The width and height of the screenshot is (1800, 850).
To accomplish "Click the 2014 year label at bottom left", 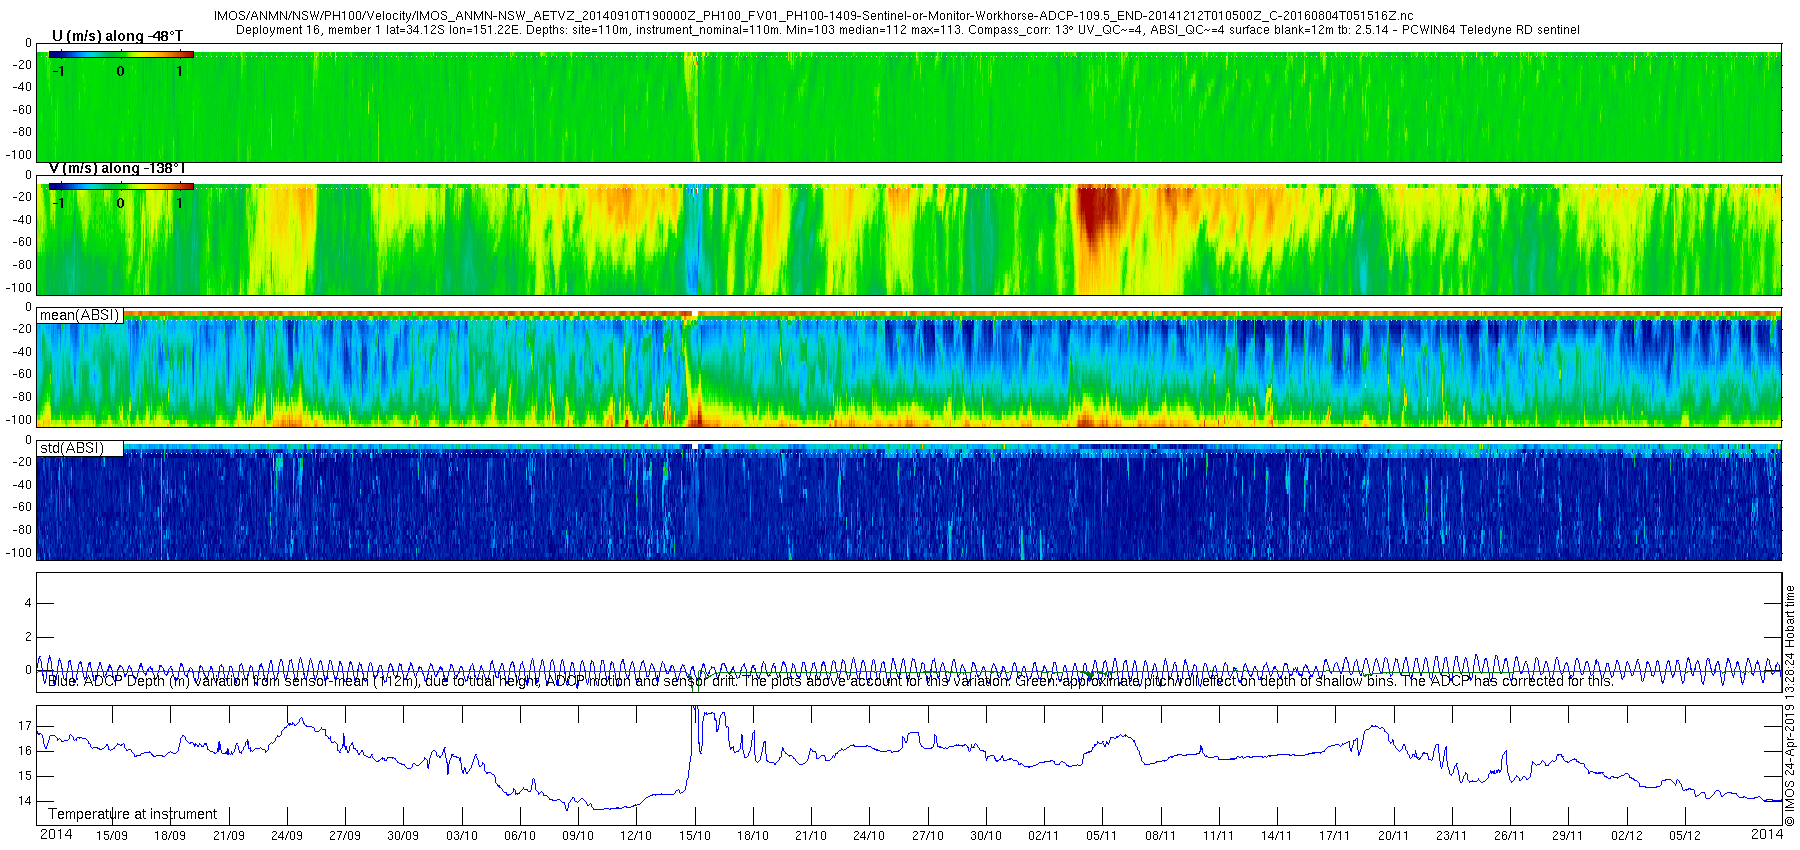I will tap(56, 834).
